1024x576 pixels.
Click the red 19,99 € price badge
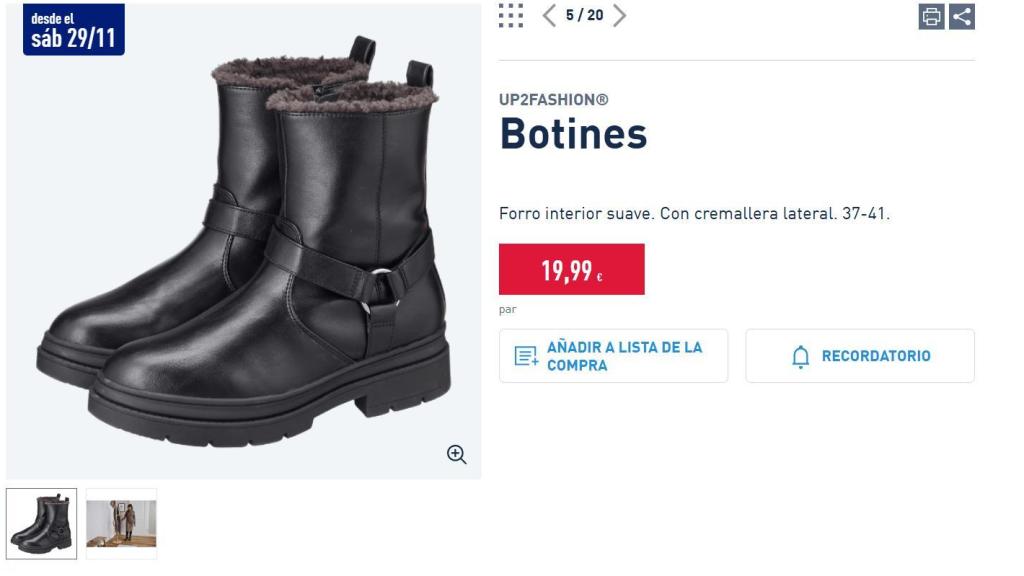pyautogui.click(x=571, y=268)
